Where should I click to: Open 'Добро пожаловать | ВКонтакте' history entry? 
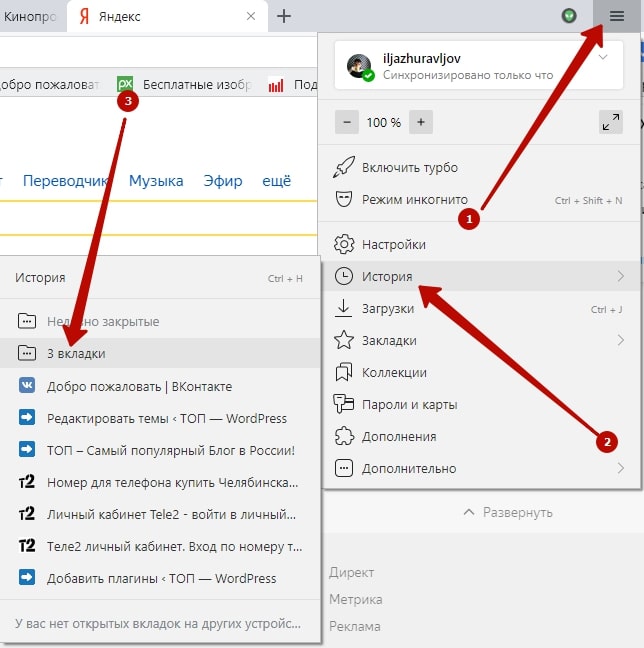tap(139, 386)
